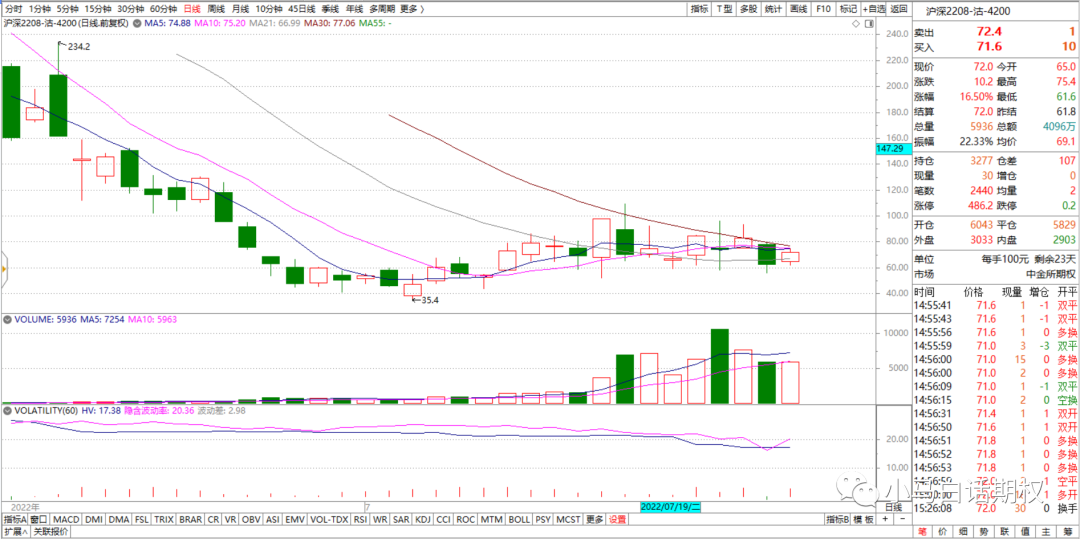Open the 多周期 multi-period view
The height and width of the screenshot is (539, 1080).
[x=382, y=8]
